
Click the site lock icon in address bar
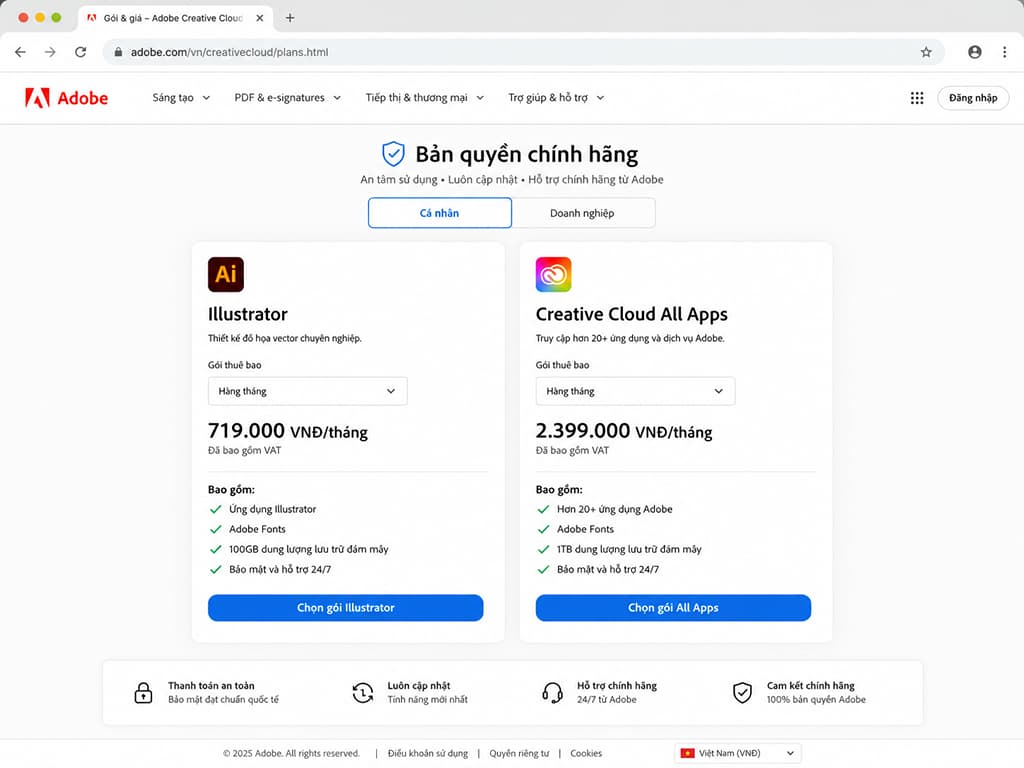tap(118, 52)
